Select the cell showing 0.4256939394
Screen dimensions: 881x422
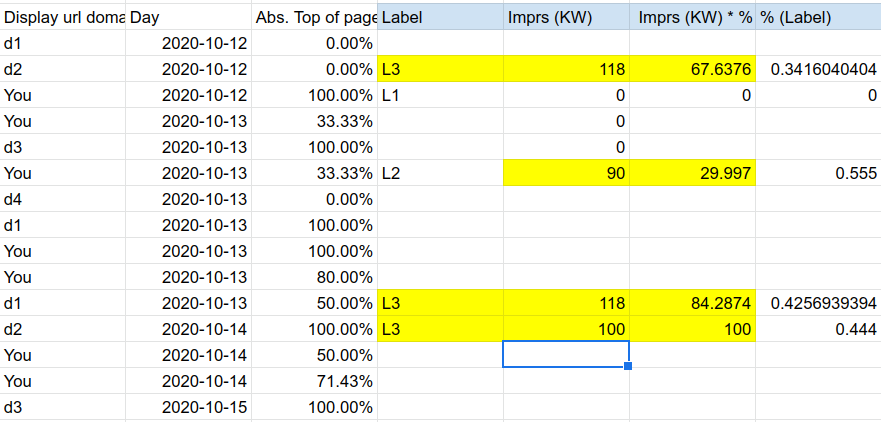pos(818,303)
